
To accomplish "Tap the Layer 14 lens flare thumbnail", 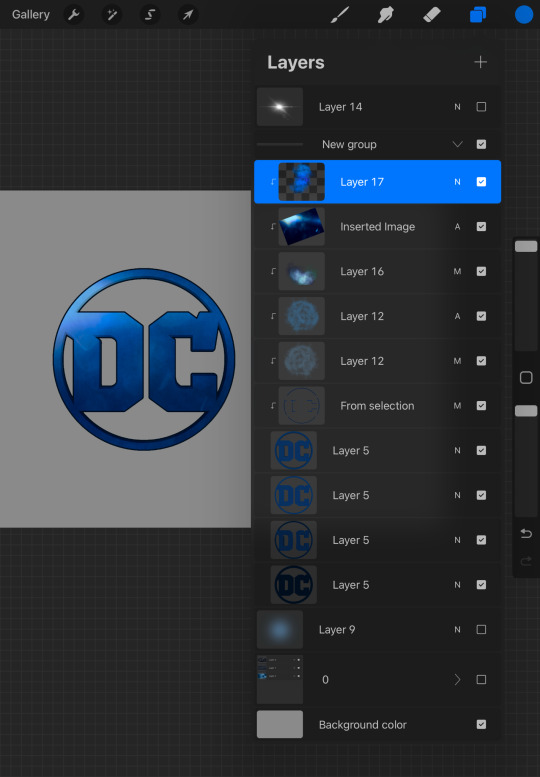I will pos(280,107).
